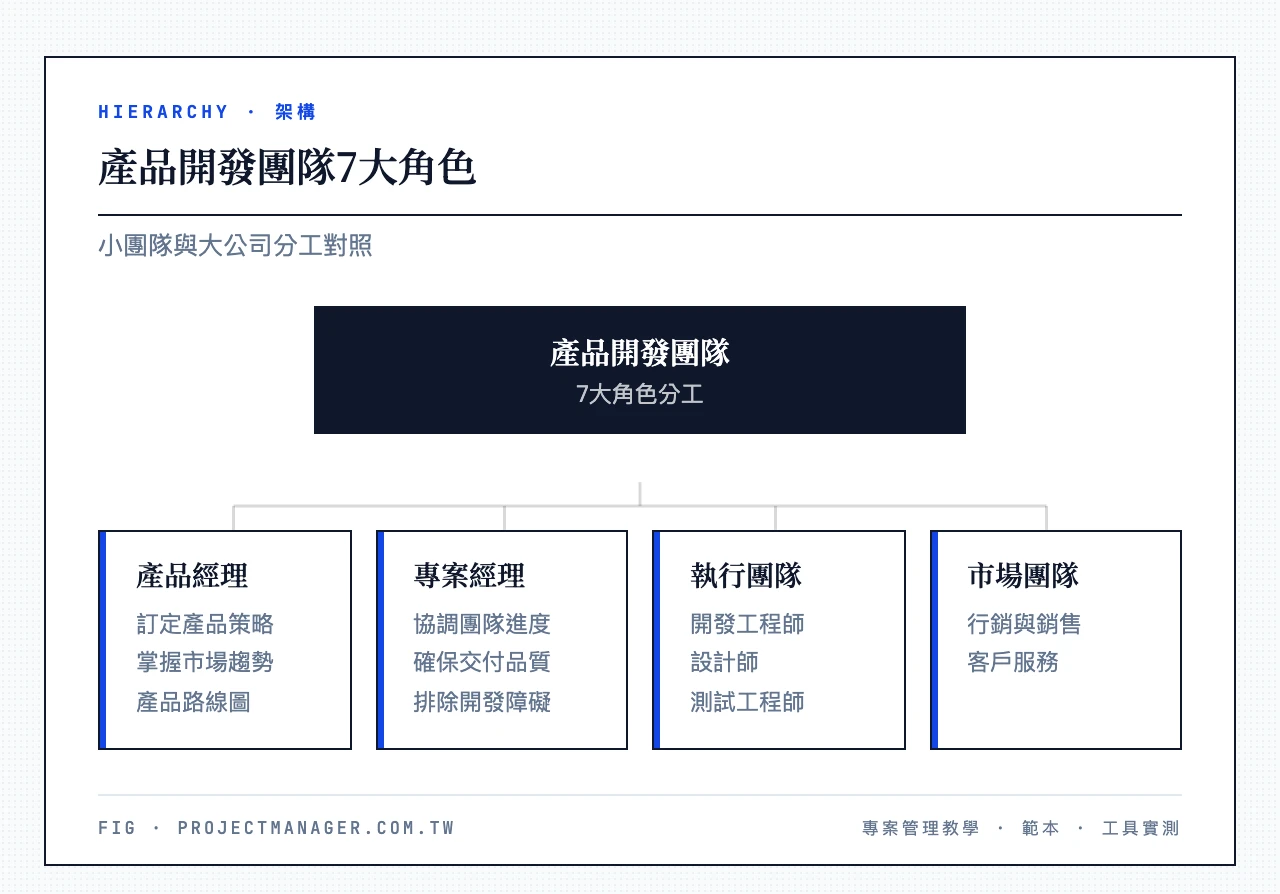Select the 執行團隊 card heading
Viewport: 1280px width, 894px height.
pyautogui.click(x=746, y=575)
